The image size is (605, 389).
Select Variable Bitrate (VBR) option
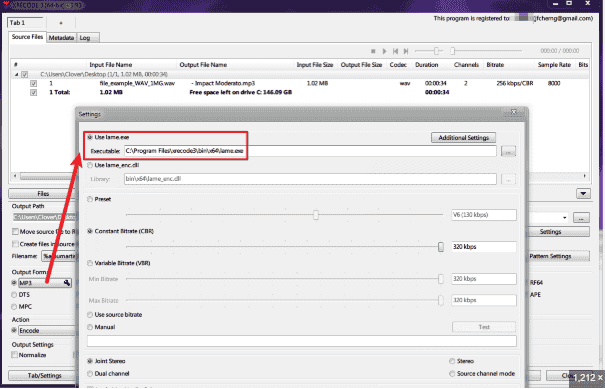pos(90,263)
